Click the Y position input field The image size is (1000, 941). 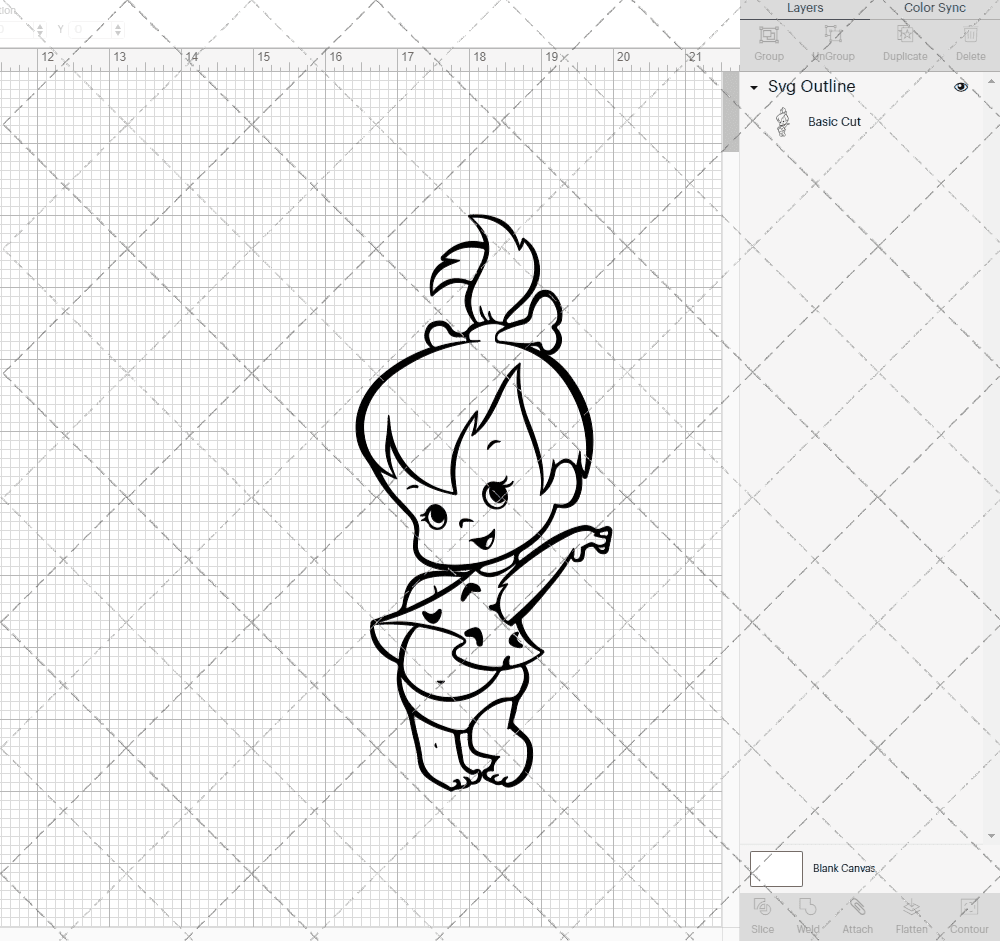91,29
